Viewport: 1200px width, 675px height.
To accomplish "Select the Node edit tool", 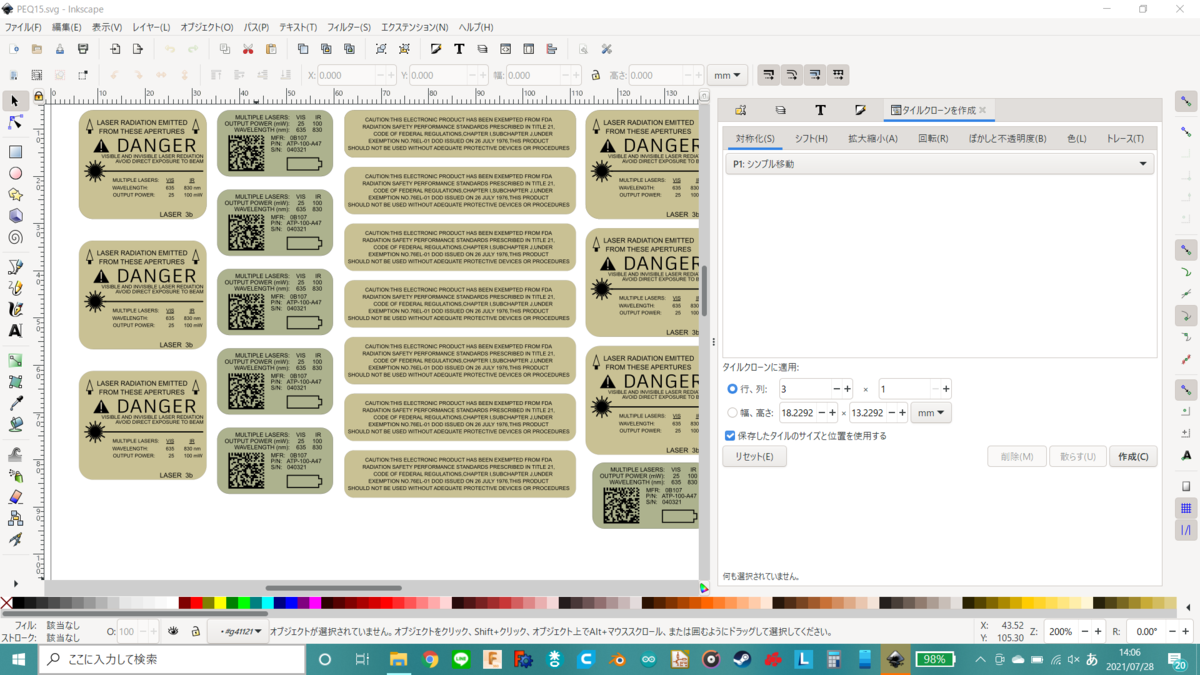I will pos(15,122).
